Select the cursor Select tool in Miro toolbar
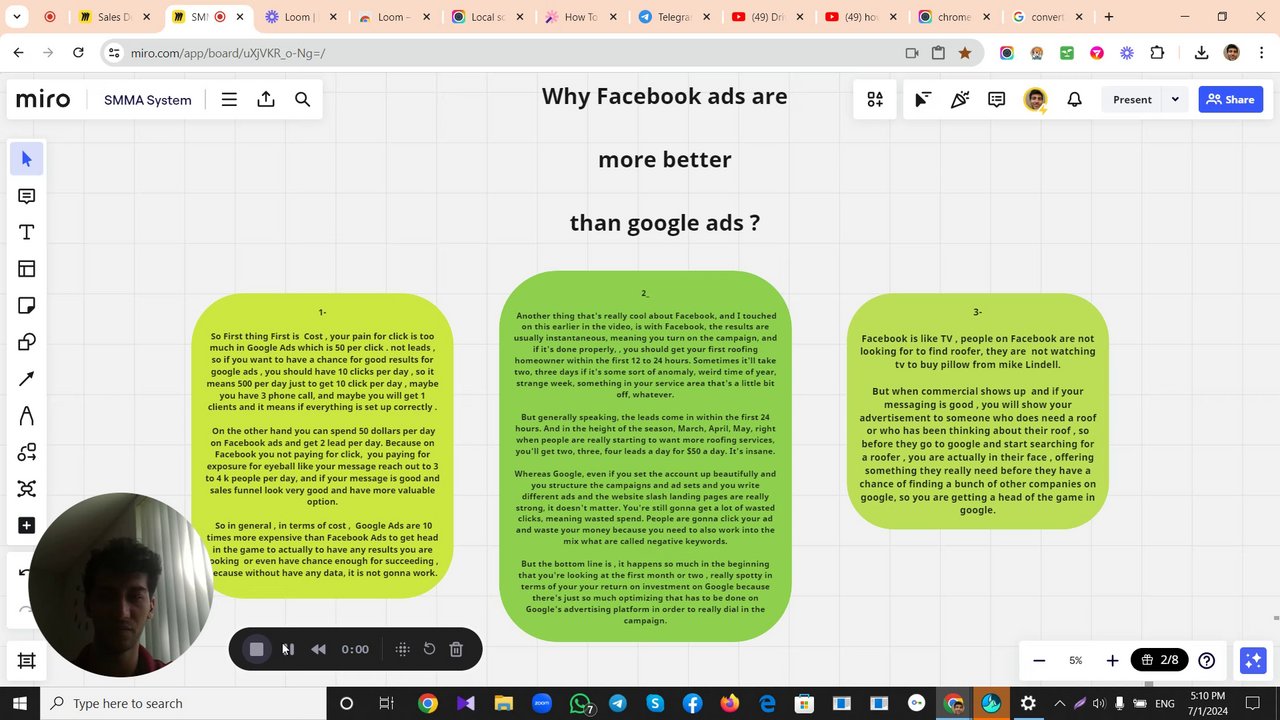Screen dimensions: 1280x720 [x=27, y=159]
